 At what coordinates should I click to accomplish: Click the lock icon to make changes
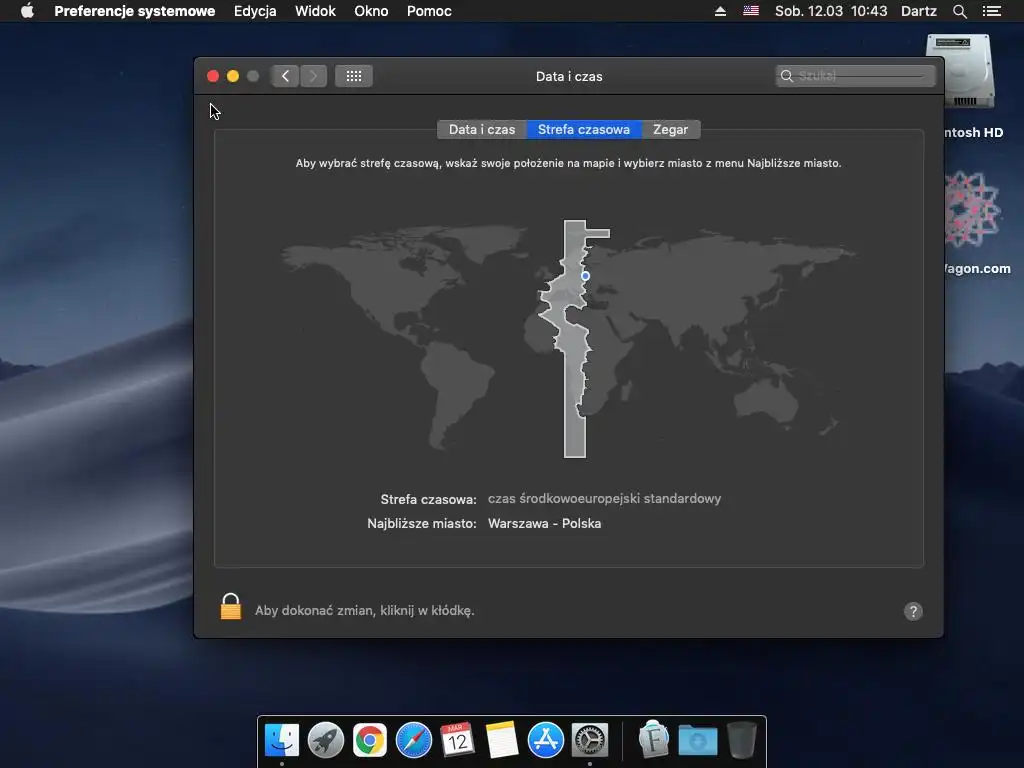pos(231,607)
